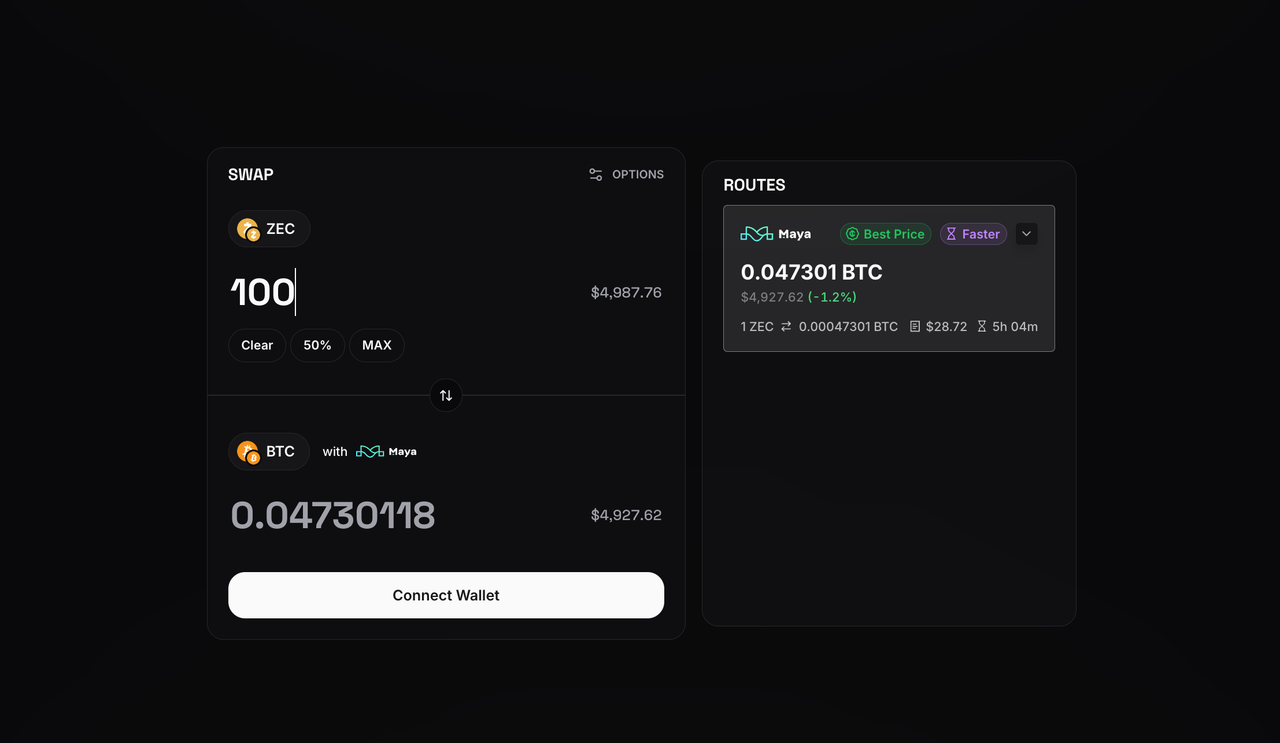Select the Faster badge
The image size is (1280, 743).
973,234
